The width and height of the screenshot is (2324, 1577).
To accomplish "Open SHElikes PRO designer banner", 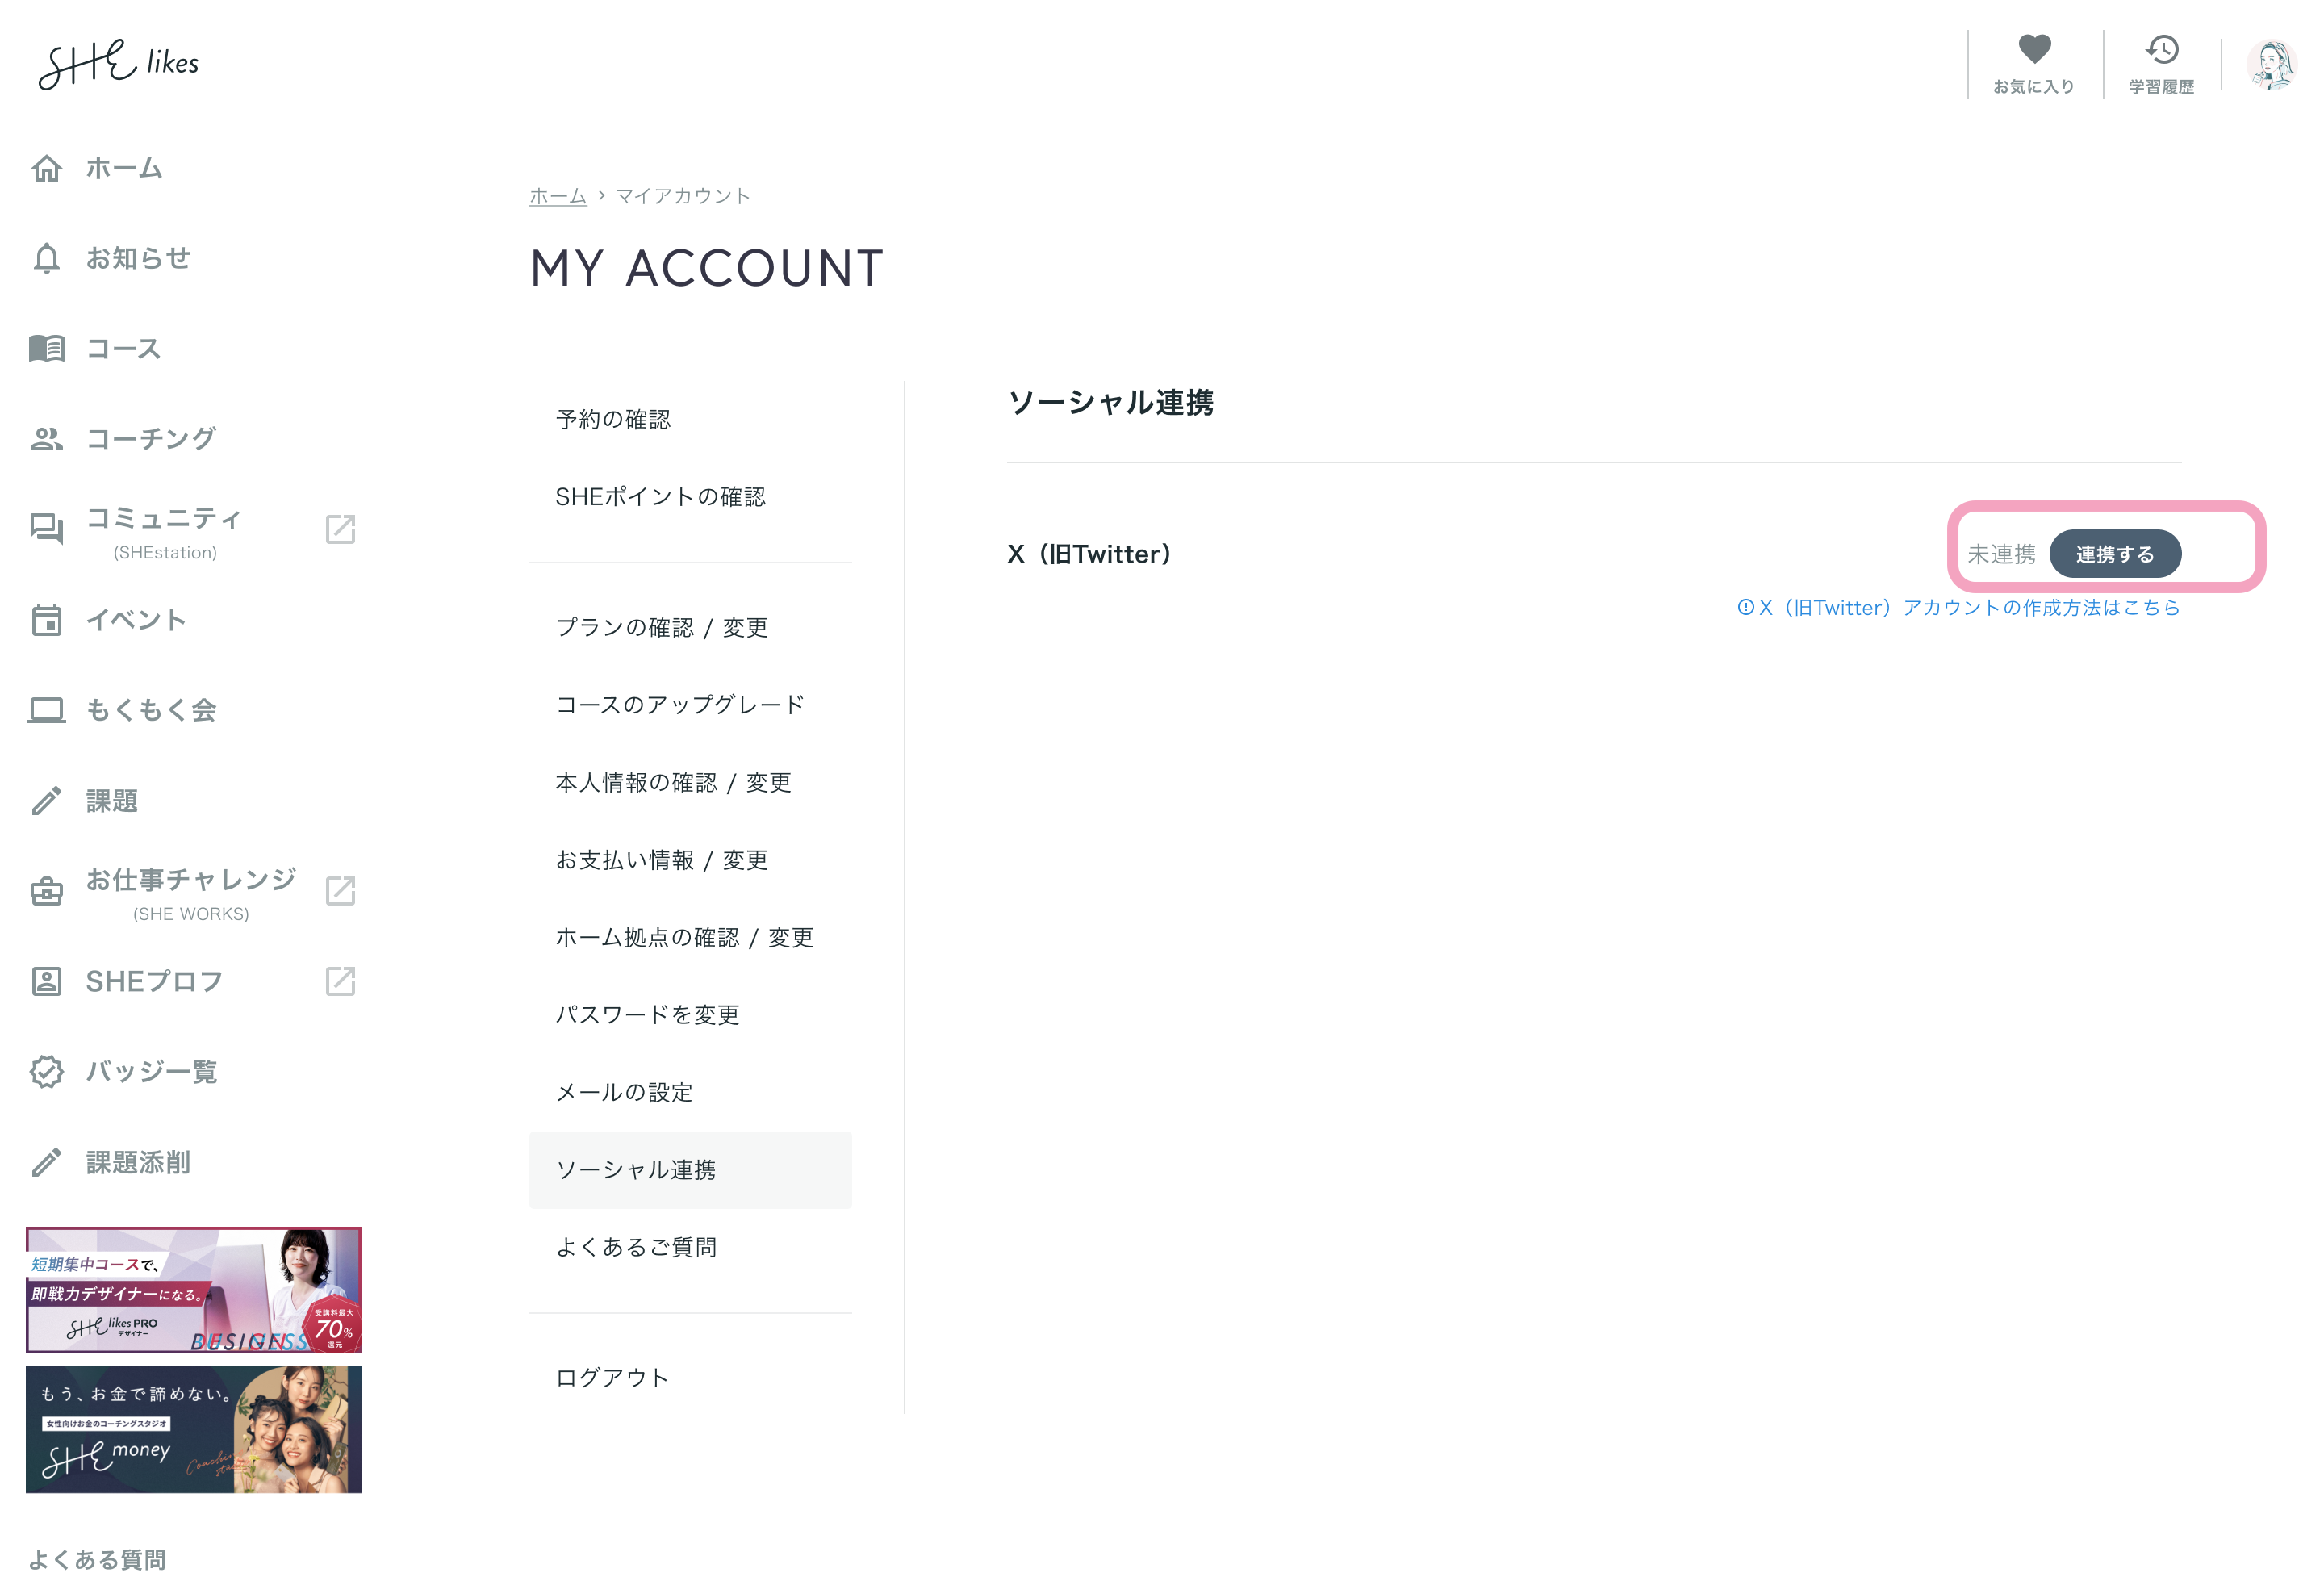I will pos(193,1289).
